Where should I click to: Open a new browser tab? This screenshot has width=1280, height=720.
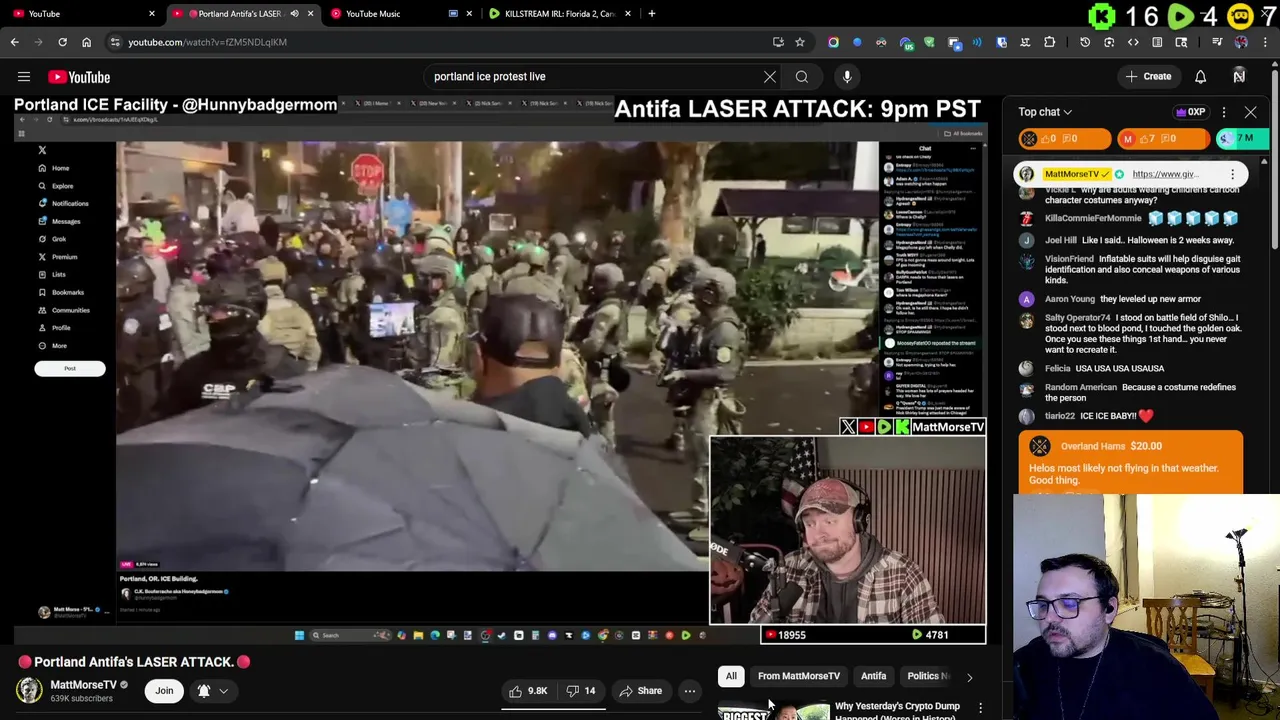(x=651, y=14)
